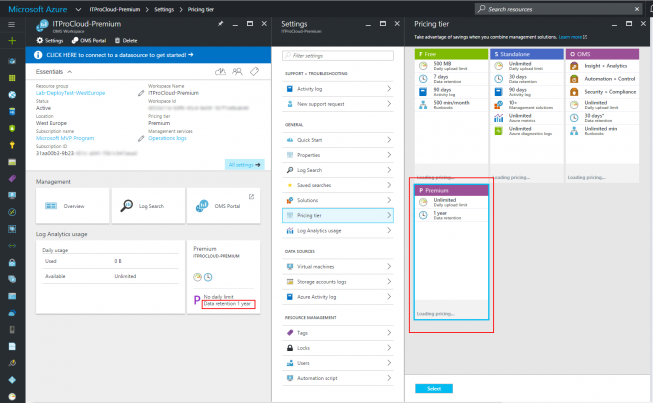Click Delete in workspace toolbar

click(126, 40)
